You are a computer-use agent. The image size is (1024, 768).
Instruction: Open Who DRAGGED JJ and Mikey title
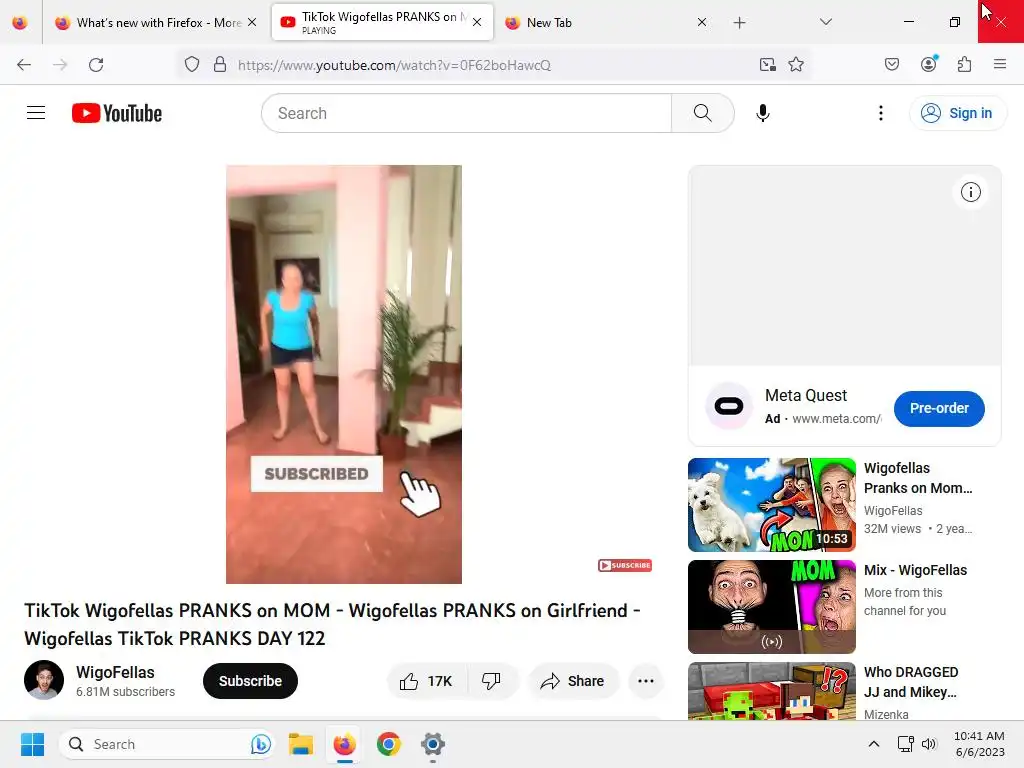[x=911, y=682]
